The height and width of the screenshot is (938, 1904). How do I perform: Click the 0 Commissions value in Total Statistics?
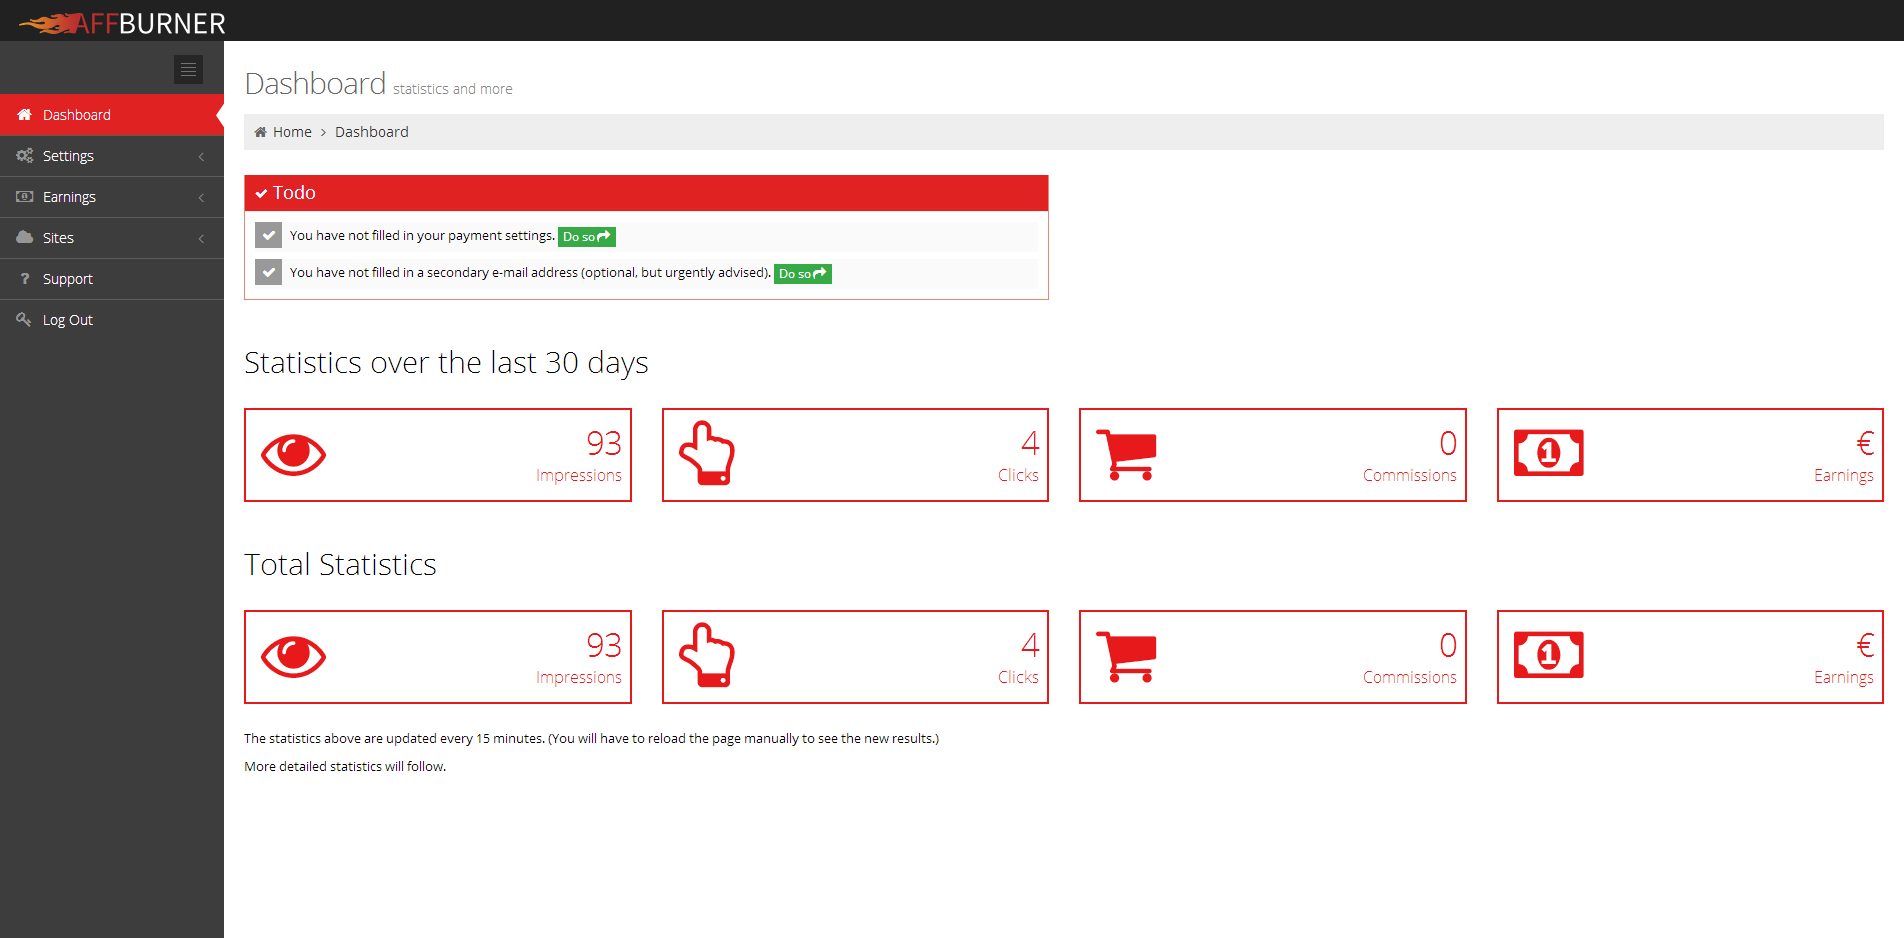click(1448, 645)
